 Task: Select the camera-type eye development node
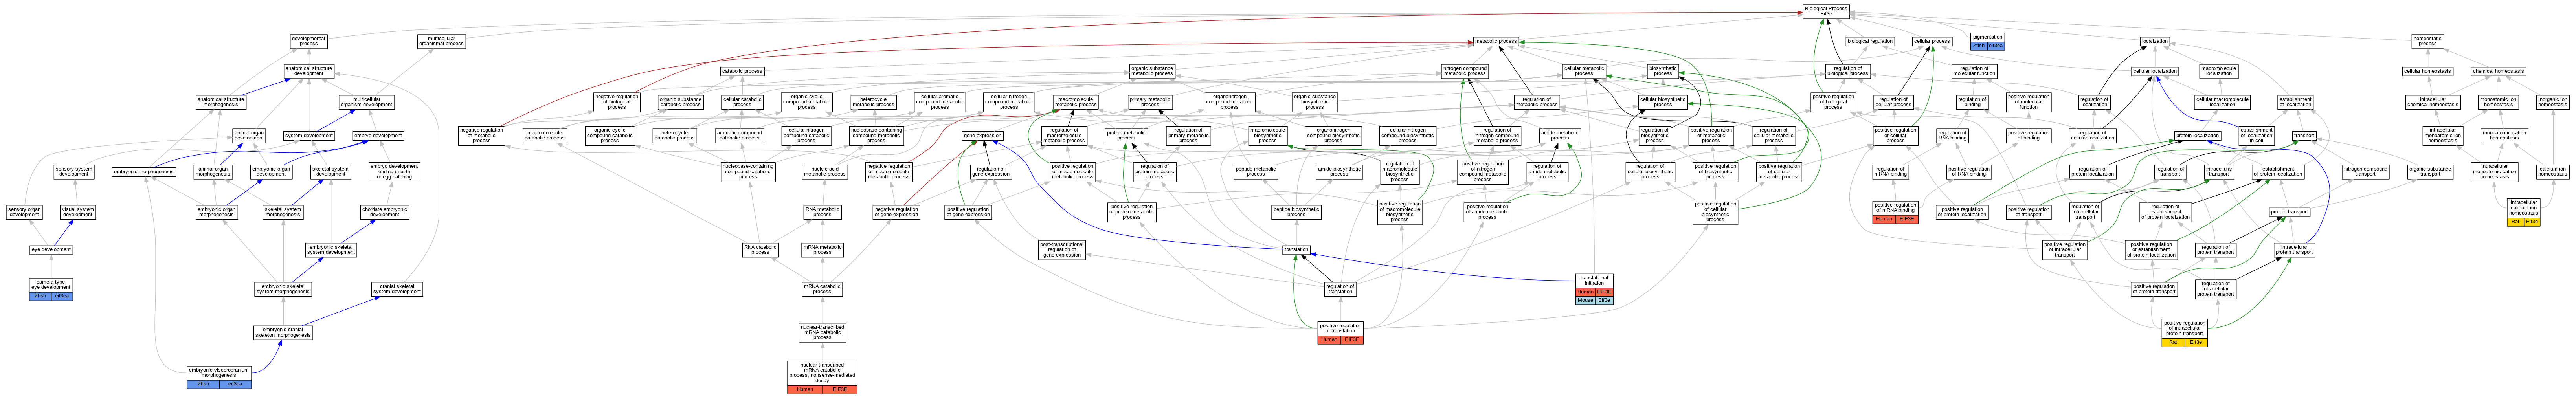(x=51, y=289)
